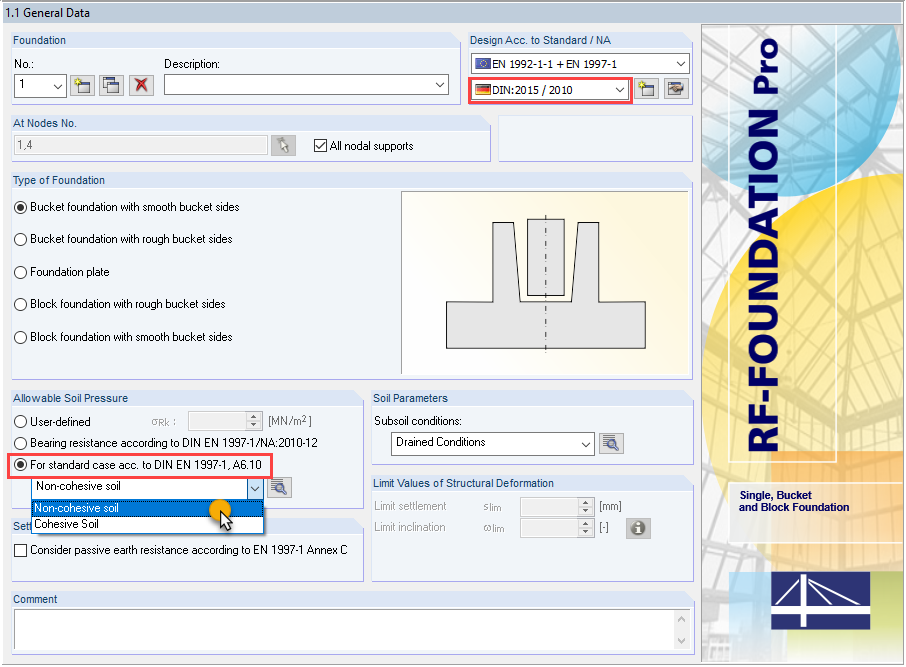Edit the national annex settings
906x667 pixels.
(x=676, y=88)
